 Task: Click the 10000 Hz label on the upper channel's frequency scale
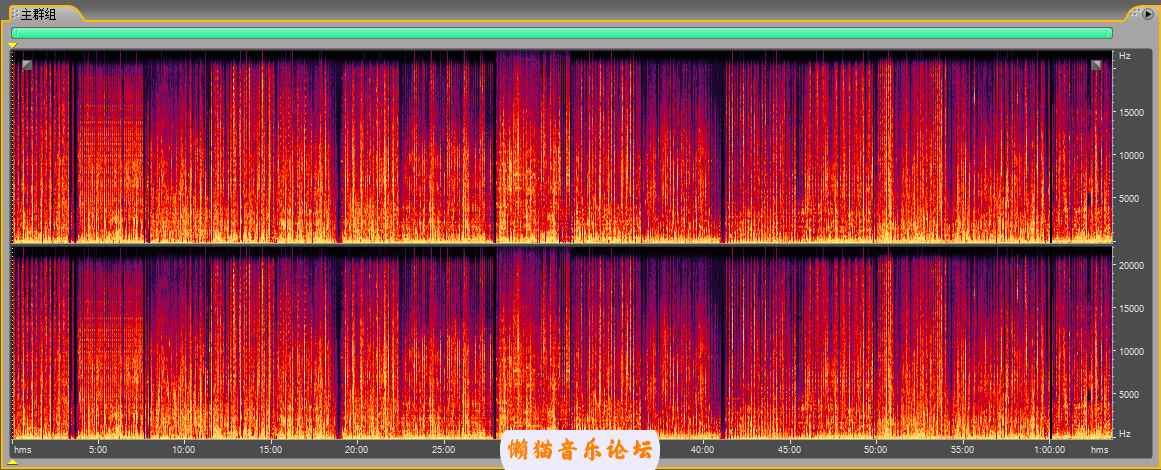1130,155
